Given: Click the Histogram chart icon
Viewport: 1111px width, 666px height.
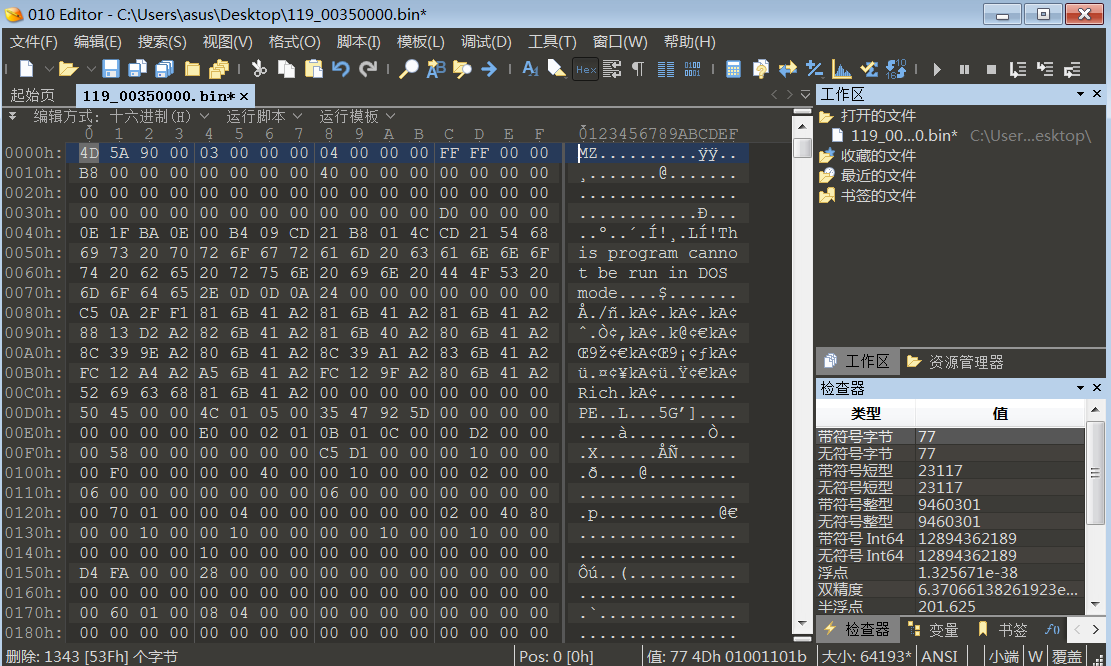Looking at the screenshot, I should [x=842, y=69].
